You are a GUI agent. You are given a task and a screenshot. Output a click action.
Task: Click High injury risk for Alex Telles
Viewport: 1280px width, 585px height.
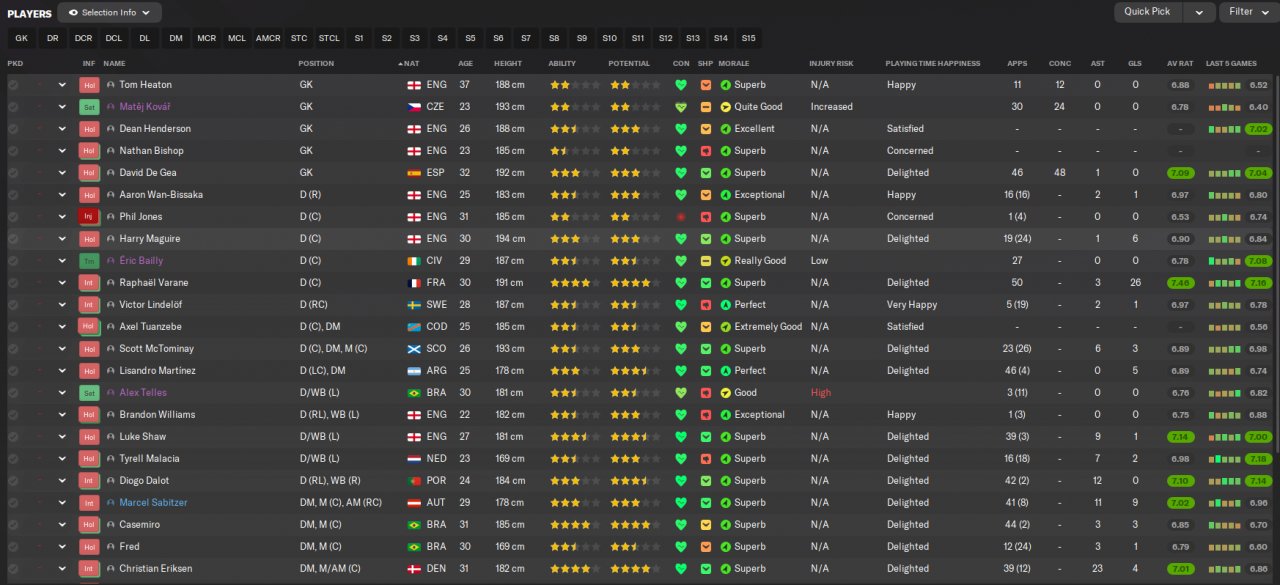[x=821, y=393]
